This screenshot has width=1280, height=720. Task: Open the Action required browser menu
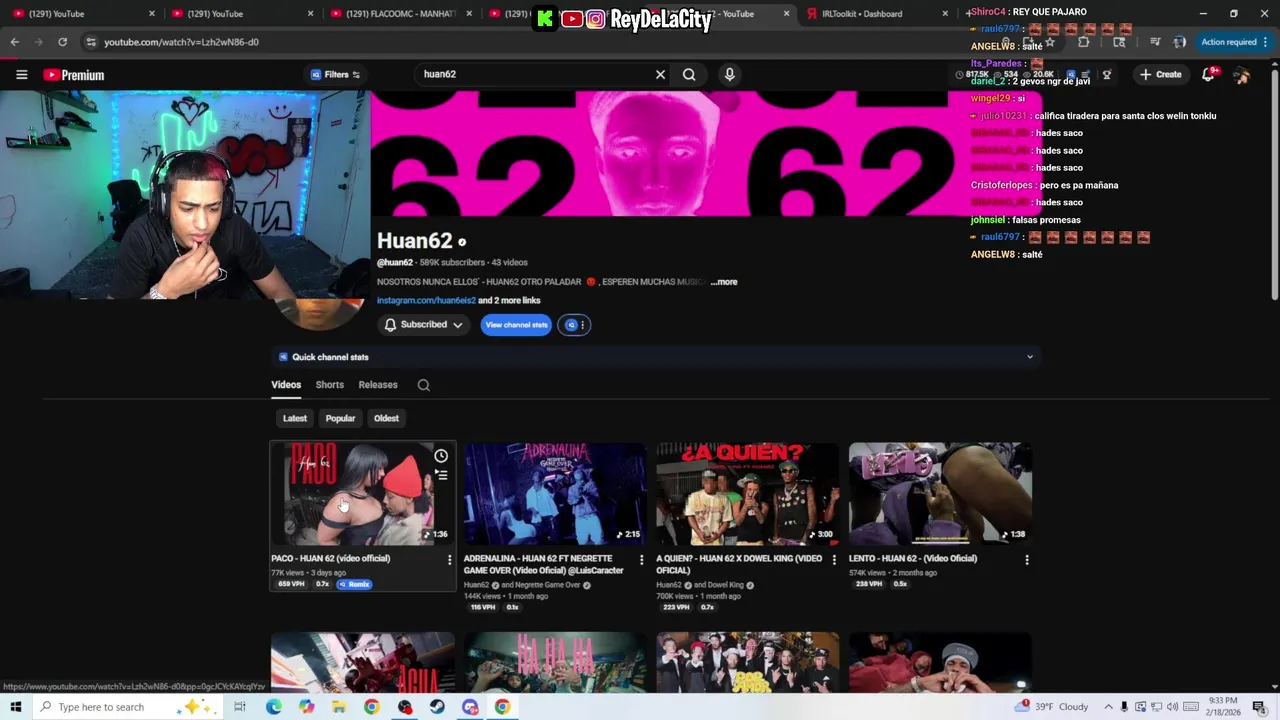[x=1234, y=42]
